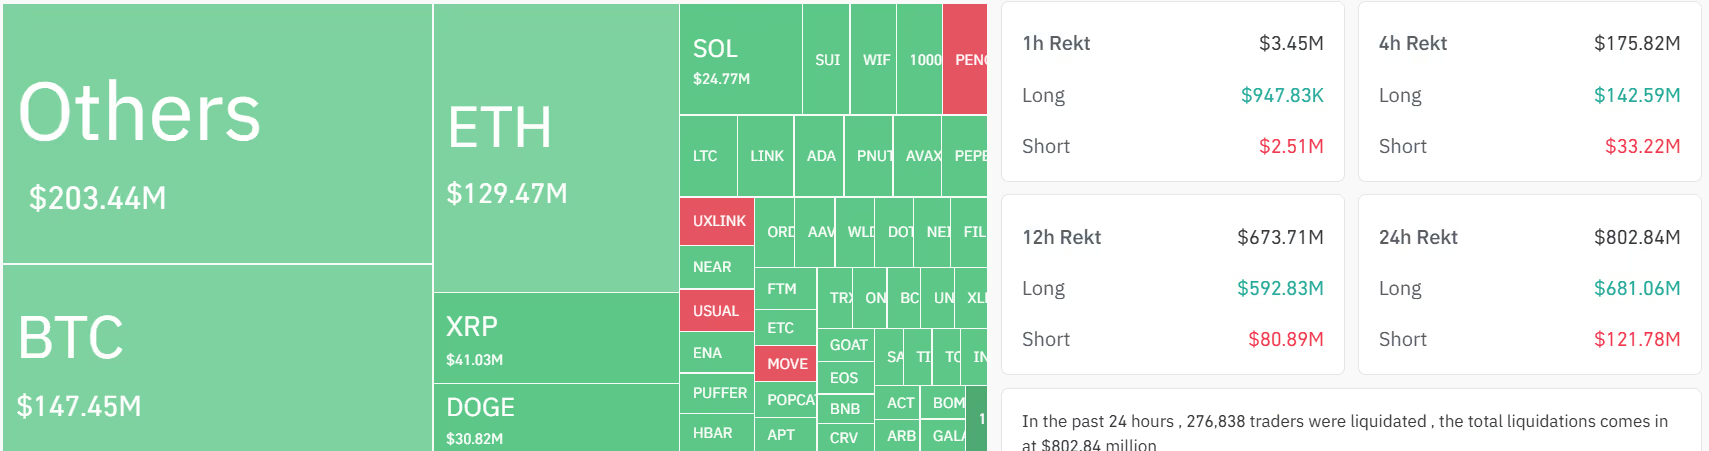Click the LTC heatmap block
The width and height of the screenshot is (1709, 451).
coord(707,156)
